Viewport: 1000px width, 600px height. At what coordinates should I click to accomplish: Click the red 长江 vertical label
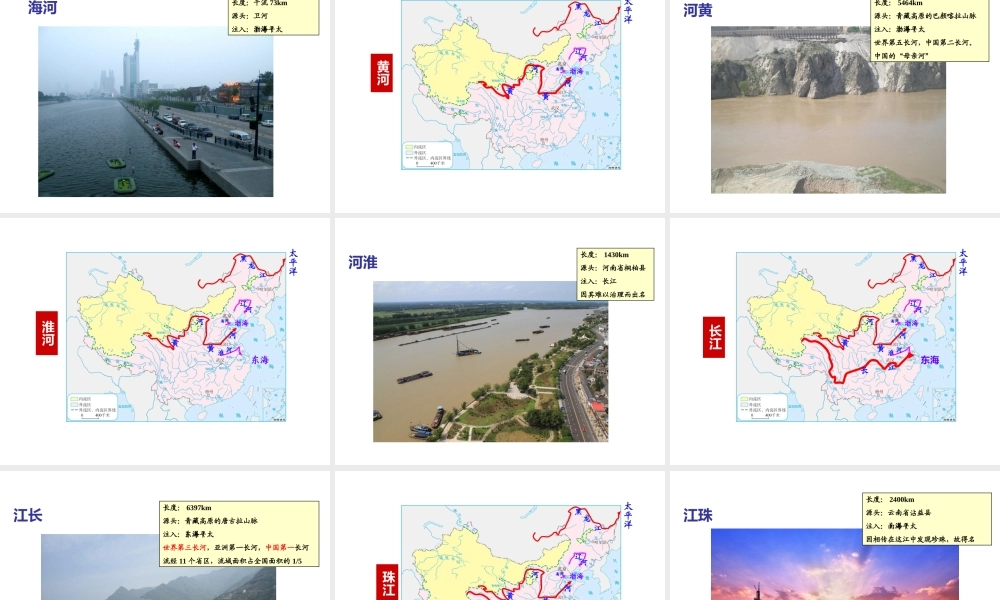(714, 337)
